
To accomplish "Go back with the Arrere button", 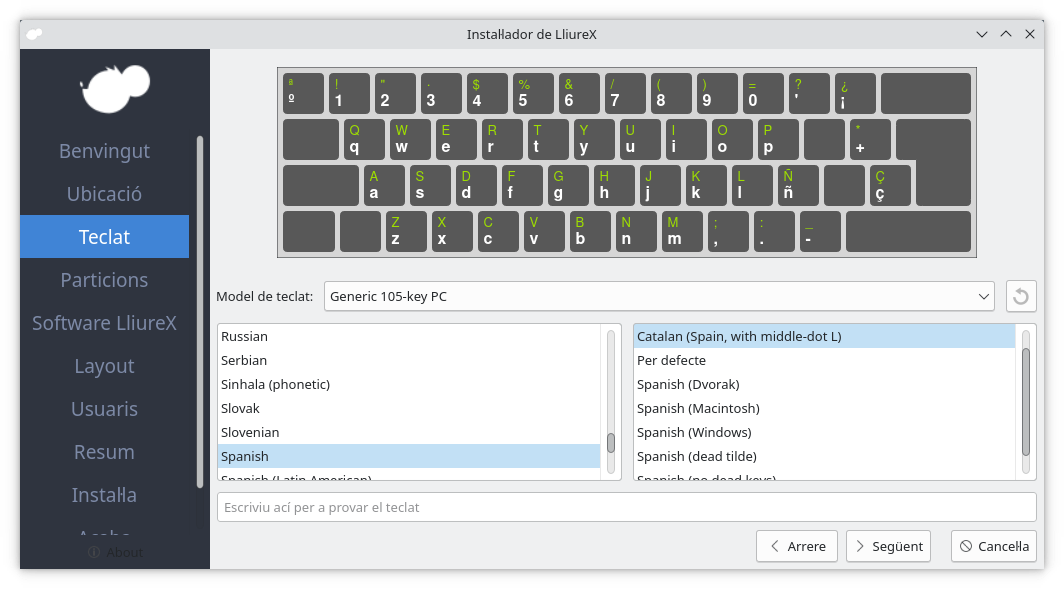I will pyautogui.click(x=796, y=546).
